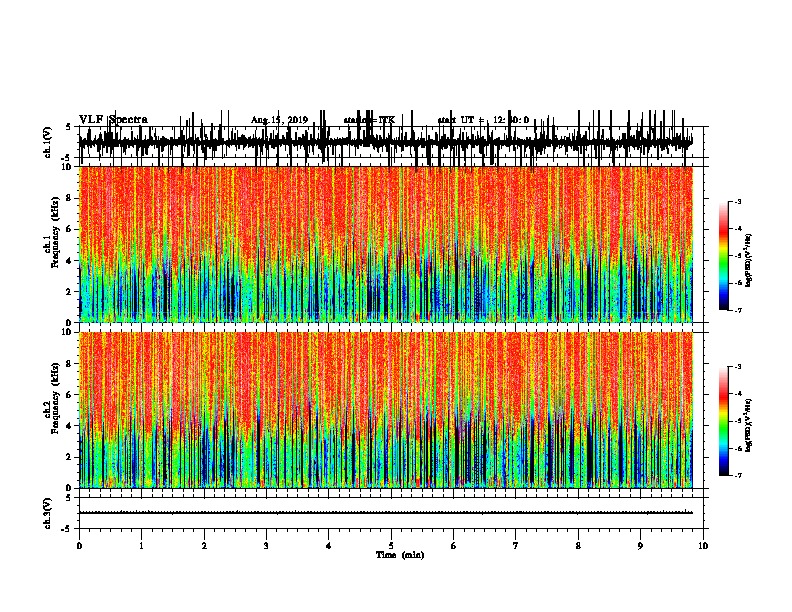Image resolution: width=792 pixels, height=612 pixels.
Task: Click the "Time (min)" axis label
Action: (400, 555)
